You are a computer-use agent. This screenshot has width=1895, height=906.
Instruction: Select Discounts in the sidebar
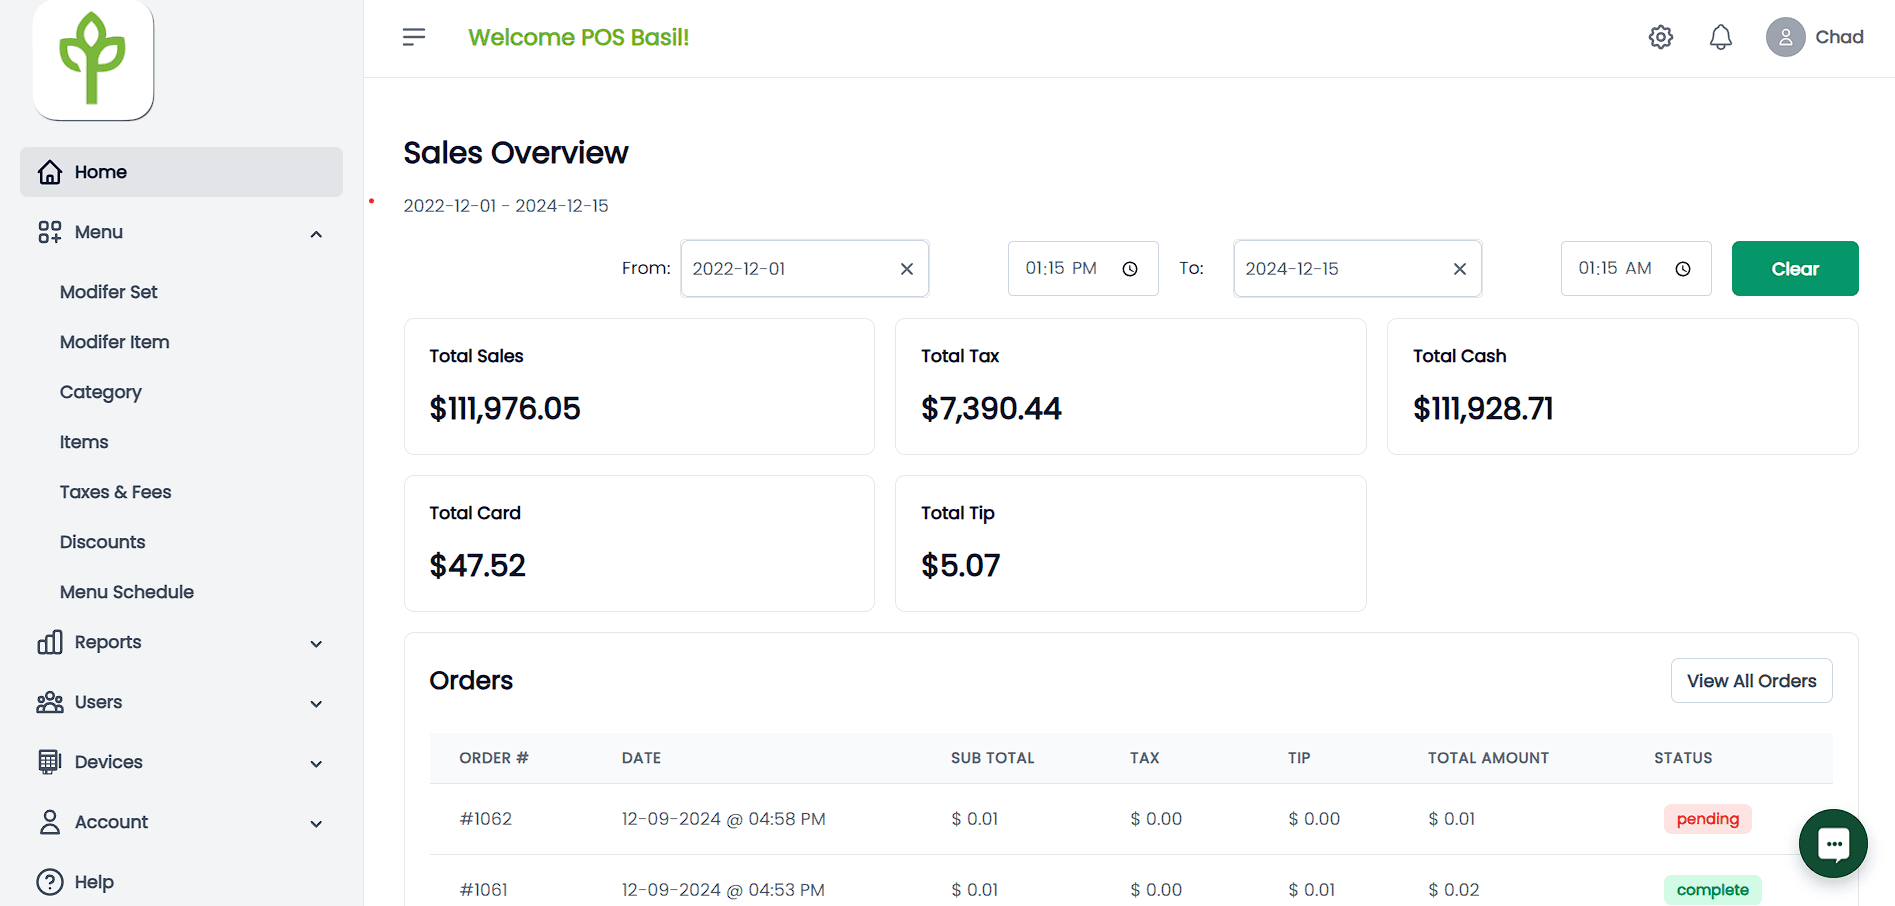pos(102,542)
